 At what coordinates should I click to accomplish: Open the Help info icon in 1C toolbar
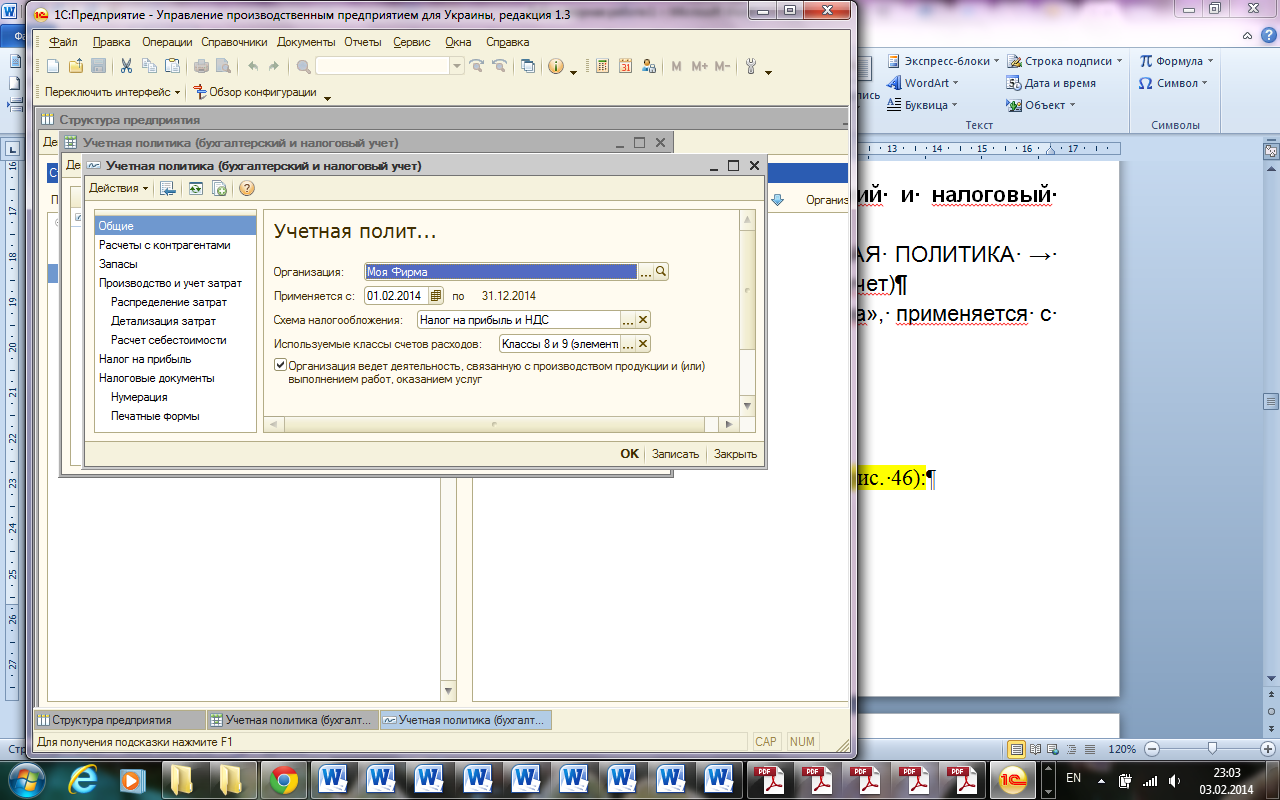coord(556,66)
